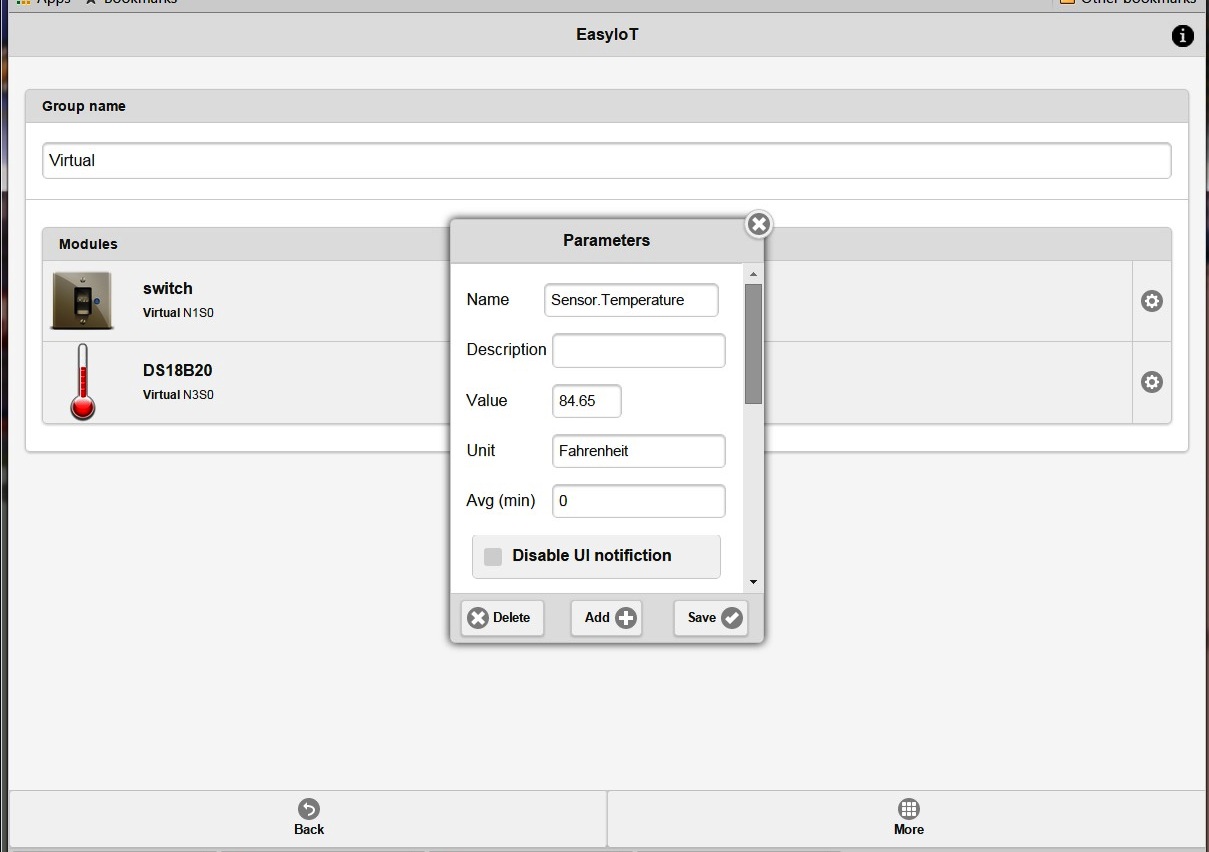Close the Parameters dialog with X icon
This screenshot has height=852, width=1209.
click(x=759, y=224)
